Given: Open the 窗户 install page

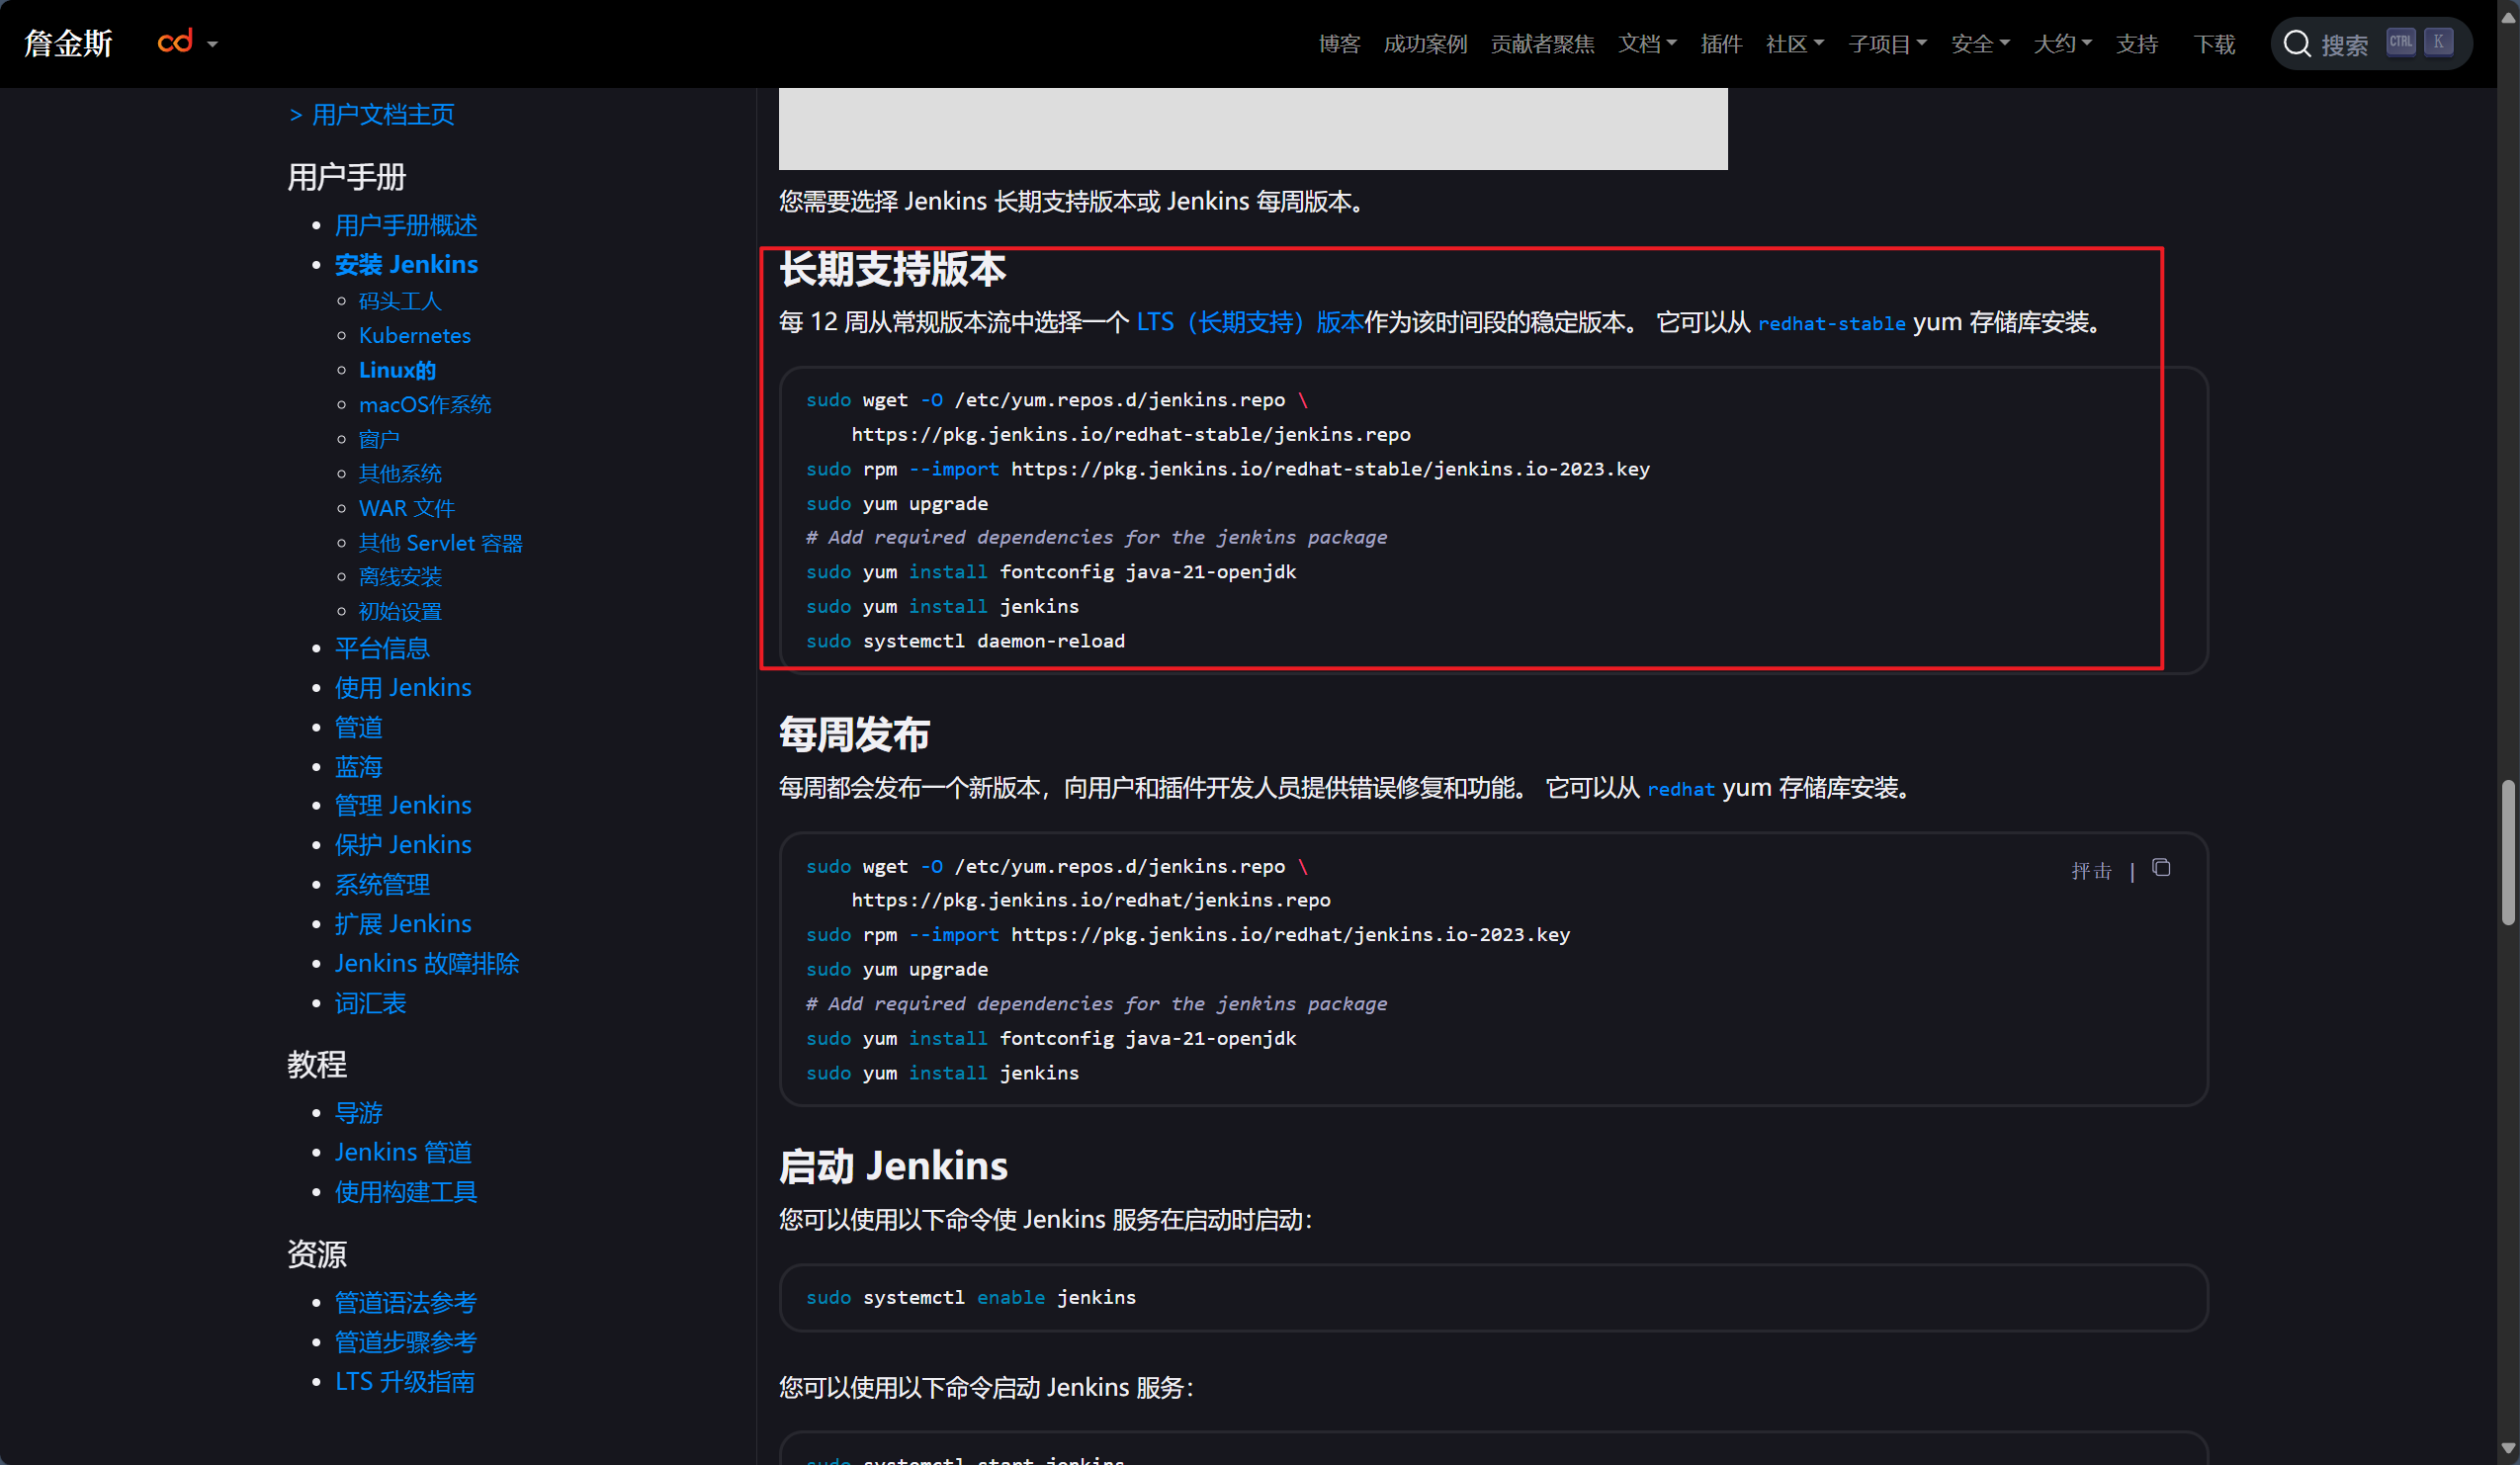Looking at the screenshot, I should click(x=379, y=439).
